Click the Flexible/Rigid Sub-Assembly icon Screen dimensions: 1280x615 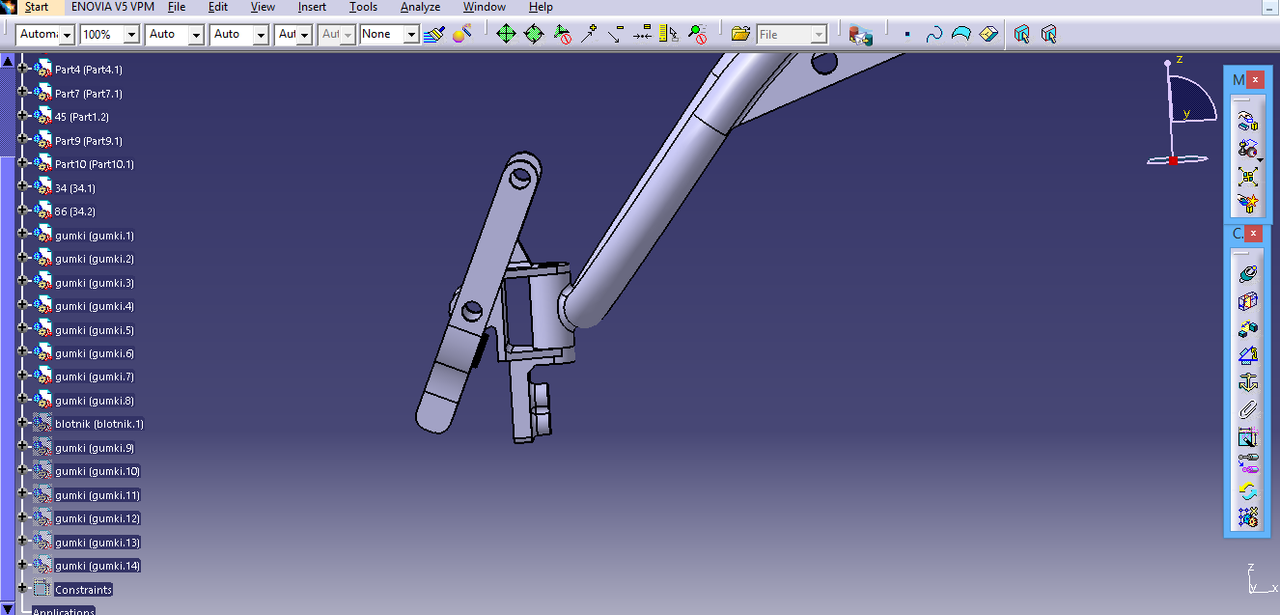[1247, 463]
